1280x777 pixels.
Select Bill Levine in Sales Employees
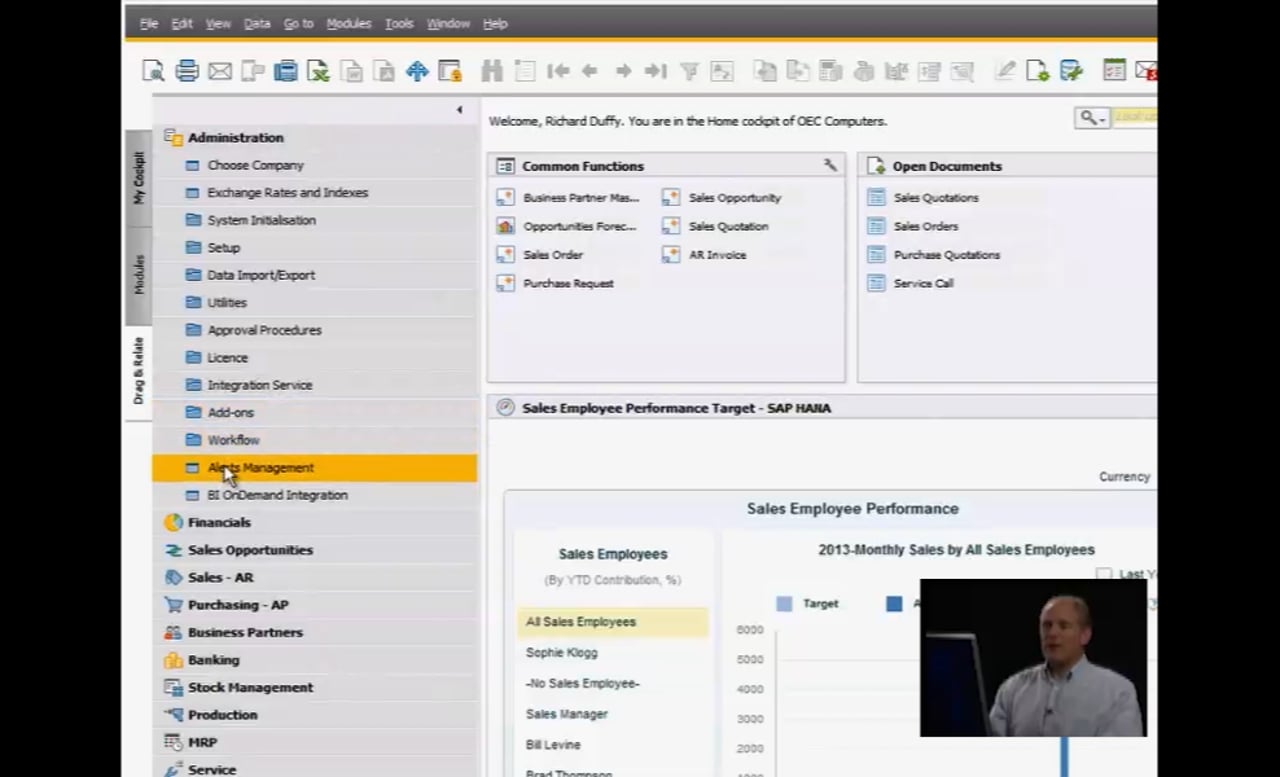pos(553,745)
